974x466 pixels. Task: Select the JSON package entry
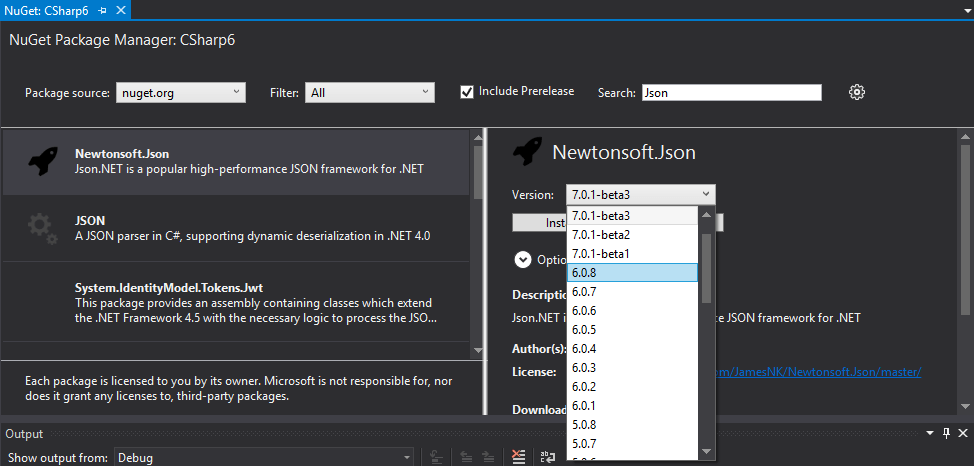click(236, 229)
